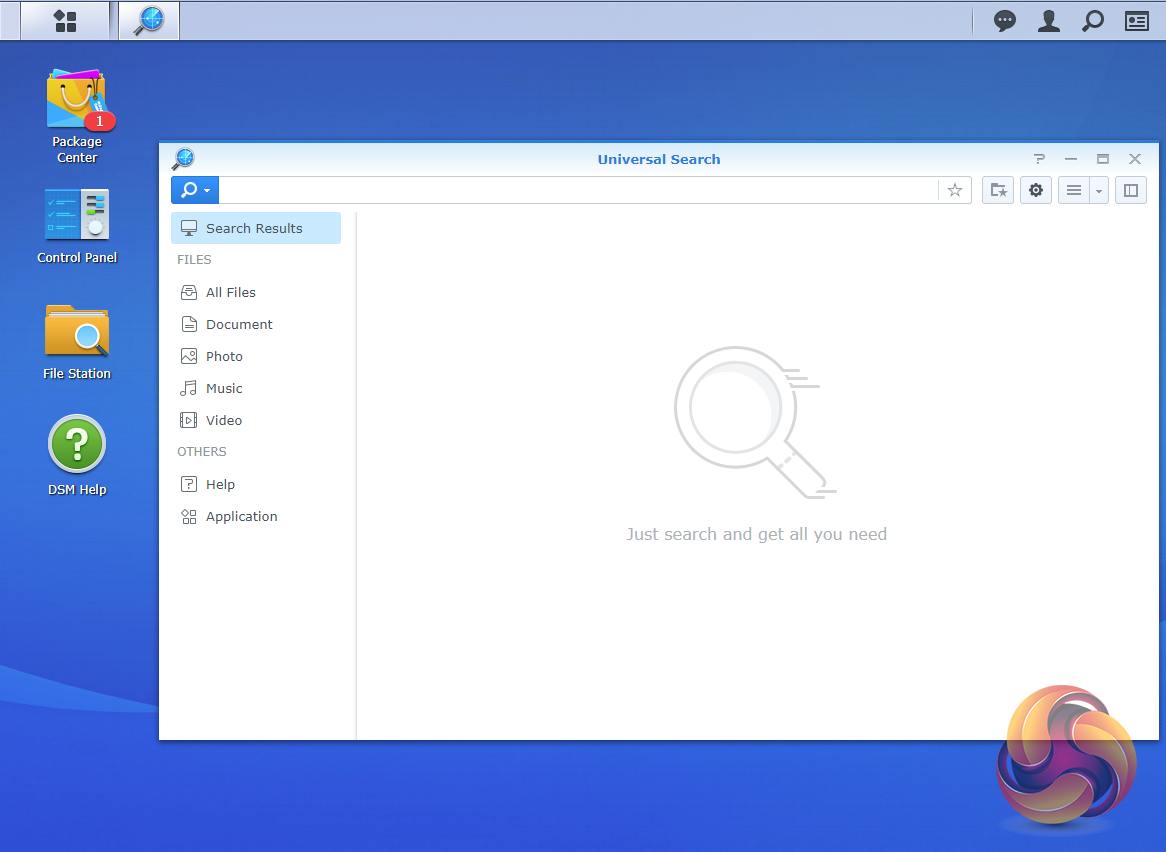Open the notifications chat bubble icon

pos(1005,21)
